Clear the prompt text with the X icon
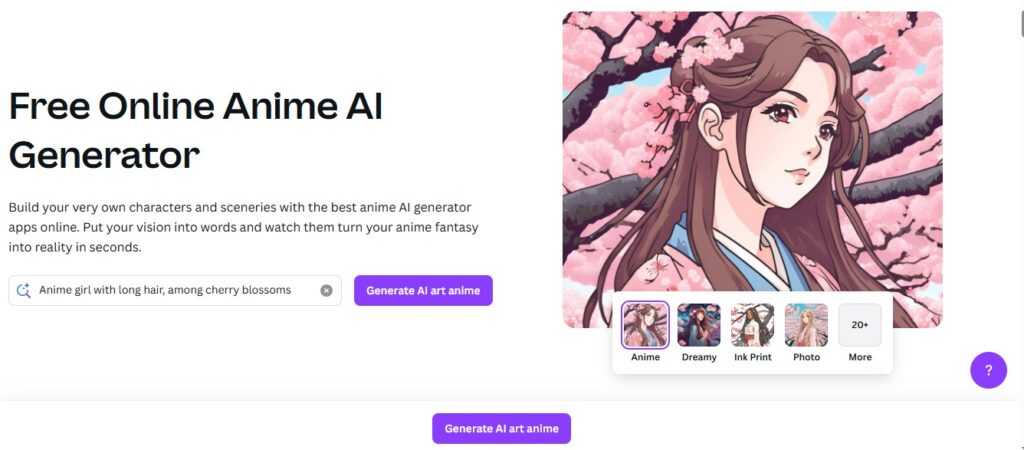Screen dimensions: 1024x450 tap(326, 291)
